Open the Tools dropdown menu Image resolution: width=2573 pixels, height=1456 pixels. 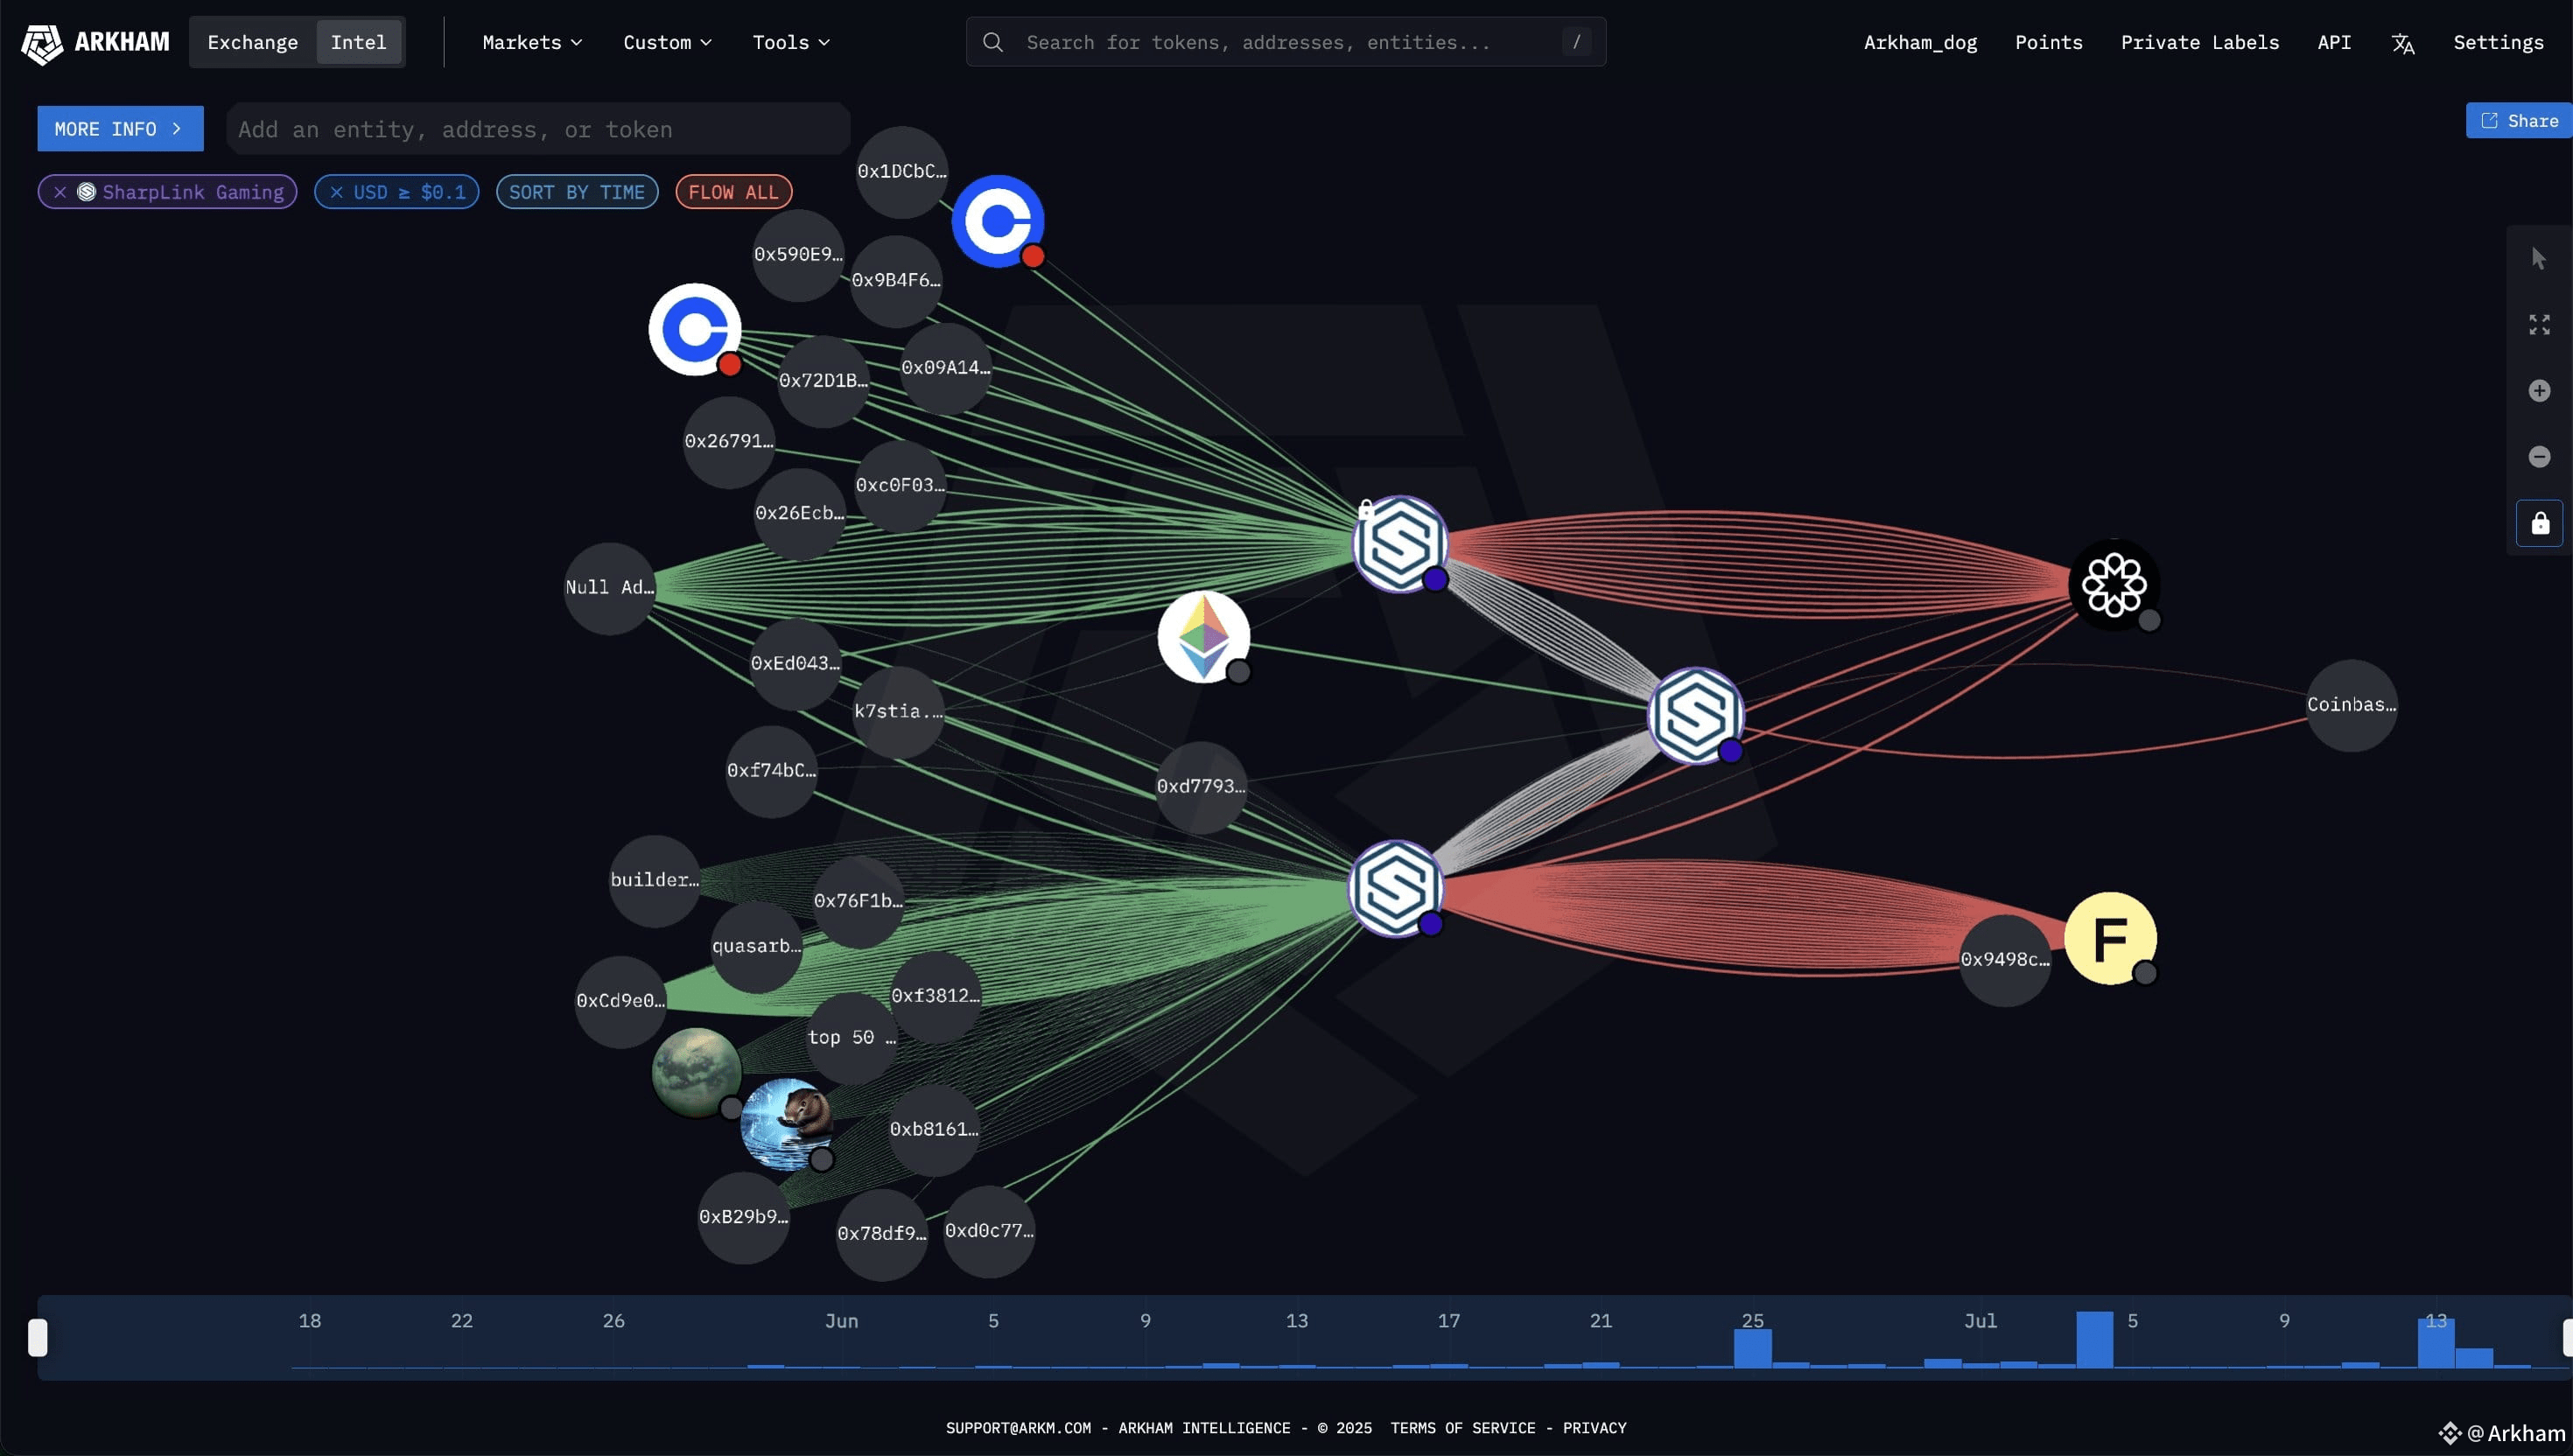[x=791, y=42]
